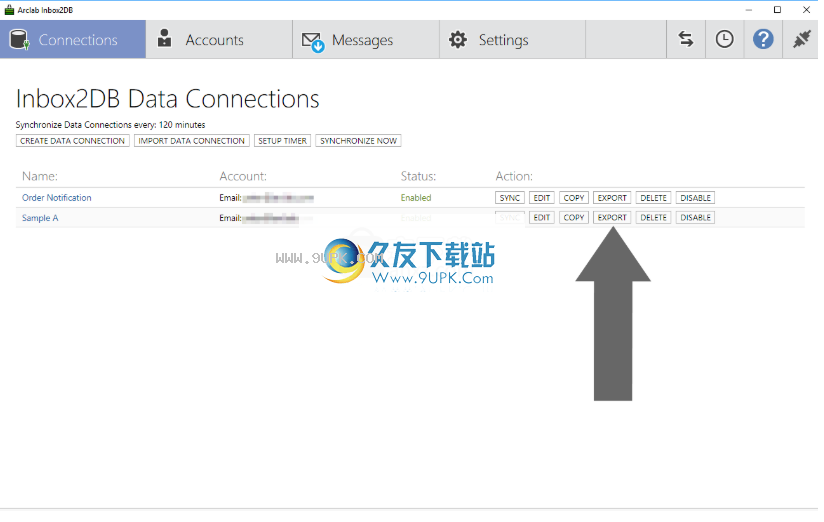
Task: Open Setup Timer
Action: tap(282, 141)
